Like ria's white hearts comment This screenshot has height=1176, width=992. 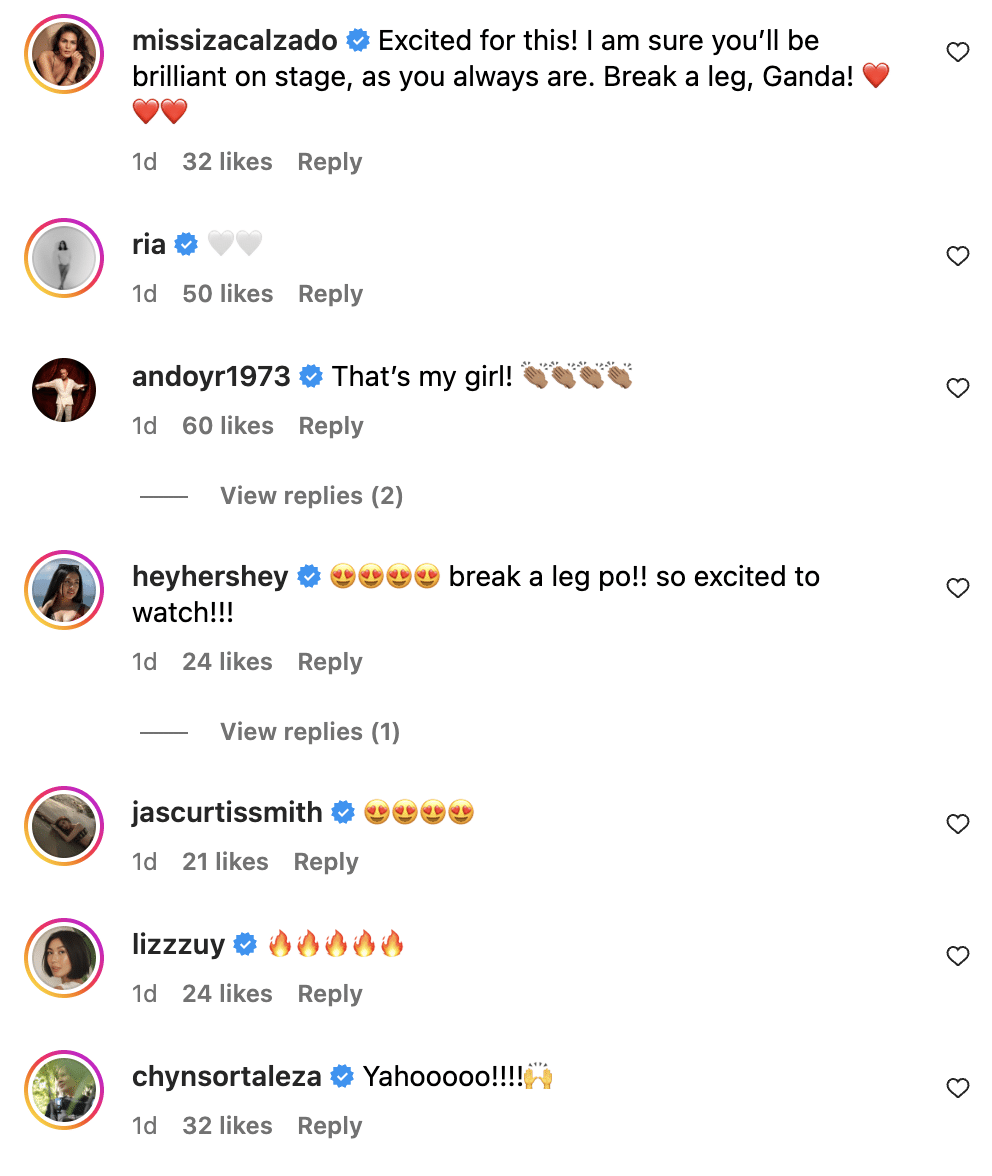click(957, 257)
